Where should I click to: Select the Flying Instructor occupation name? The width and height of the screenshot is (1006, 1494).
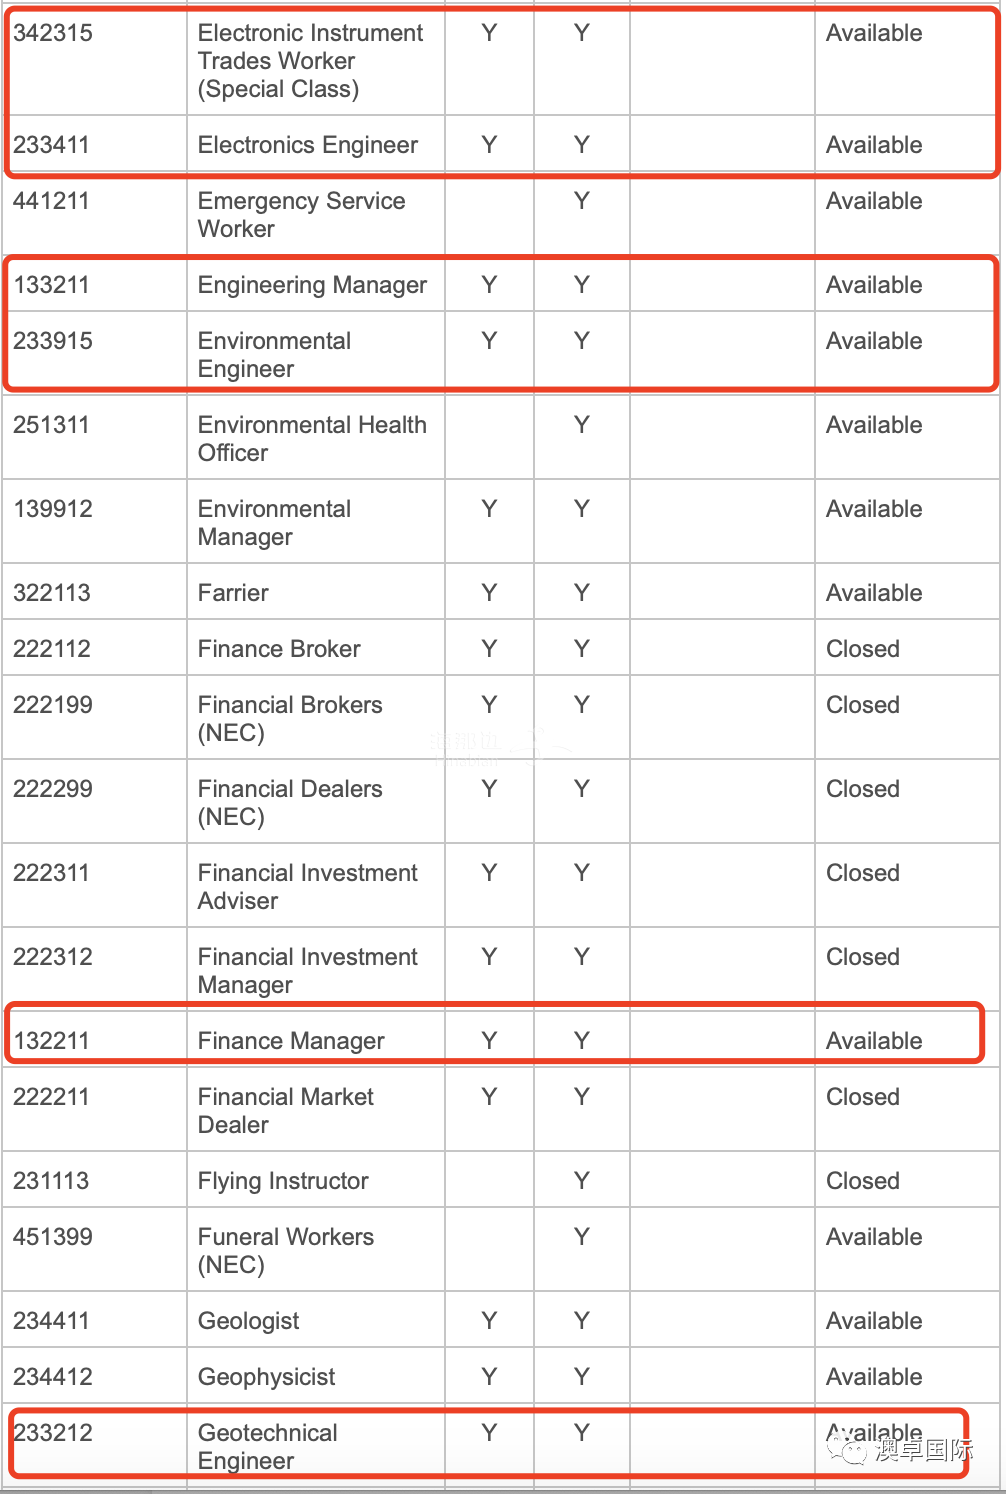click(x=283, y=1181)
